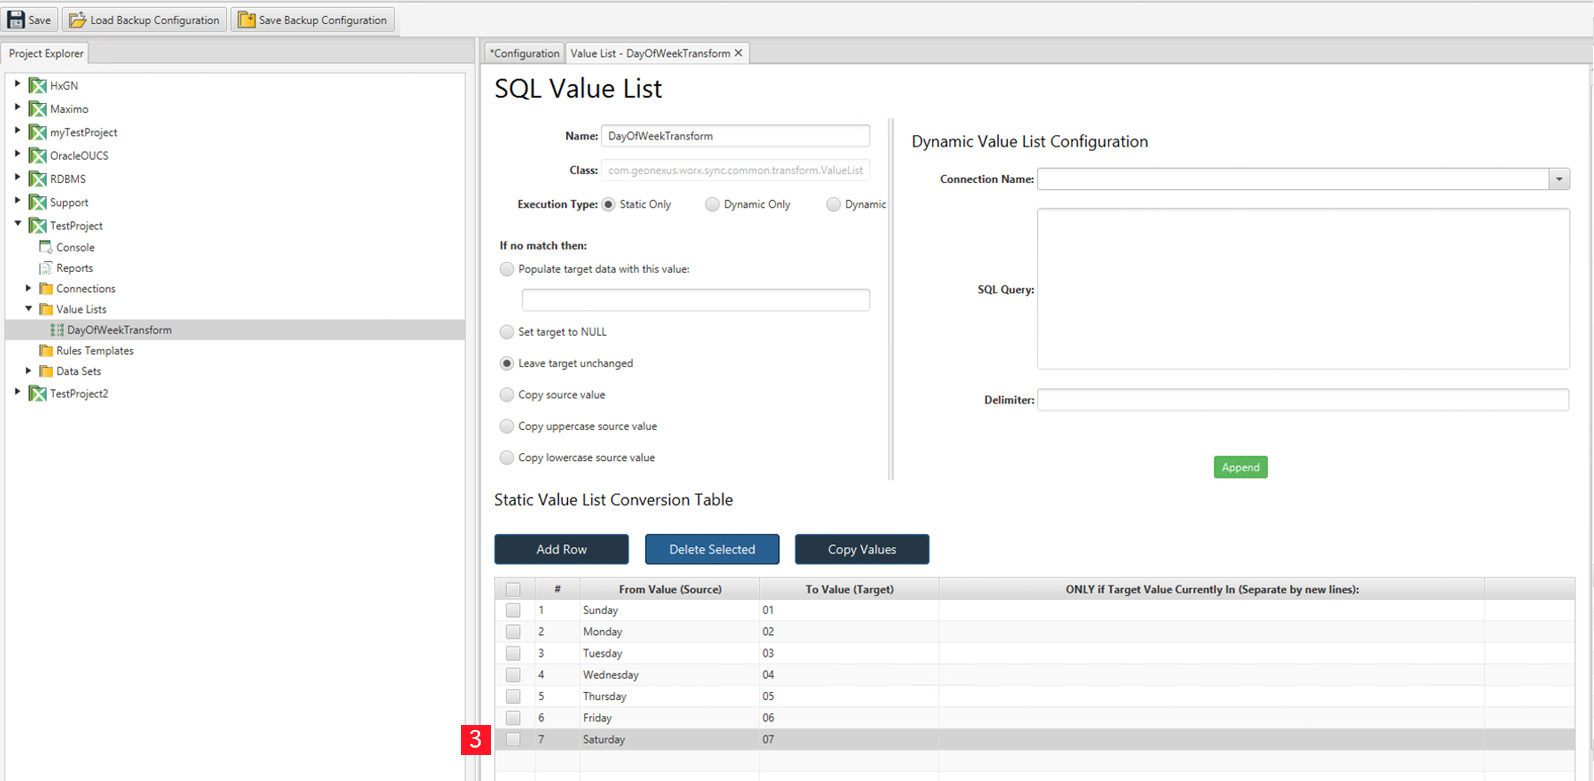Click the Maximo project icon
This screenshot has width=1594, height=781.
pyautogui.click(x=38, y=109)
